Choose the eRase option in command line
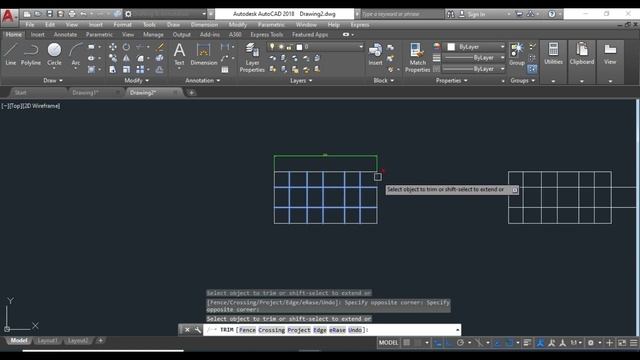This screenshot has height=360, width=640. 337,330
